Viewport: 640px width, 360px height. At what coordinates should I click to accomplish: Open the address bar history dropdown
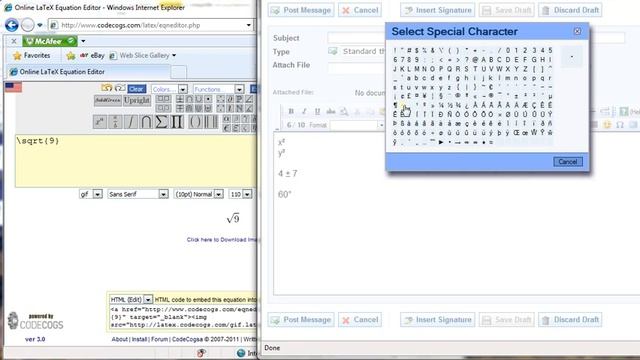click(249, 25)
